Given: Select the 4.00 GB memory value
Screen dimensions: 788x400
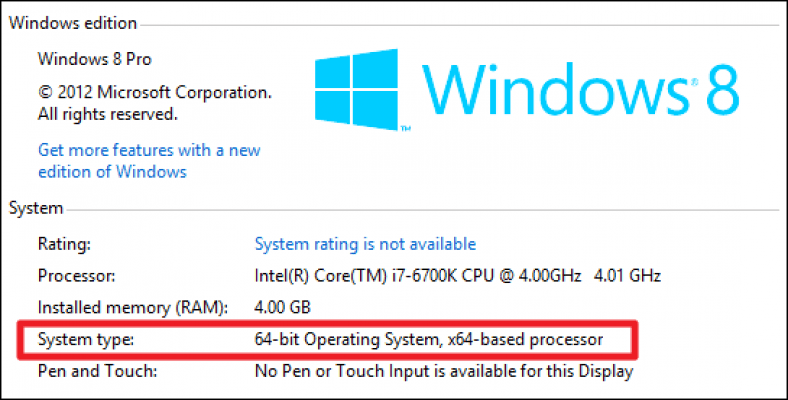Looking at the screenshot, I should click(x=282, y=307).
